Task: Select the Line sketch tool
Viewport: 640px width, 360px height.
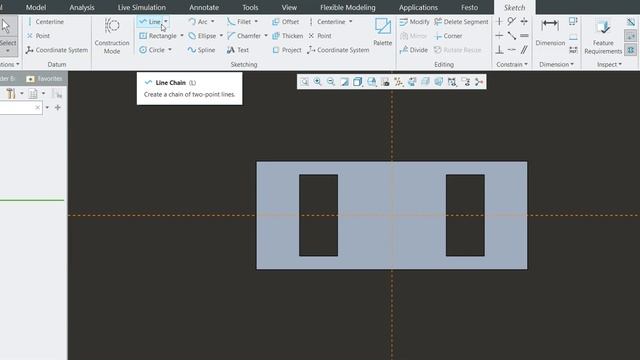Action: coord(150,22)
